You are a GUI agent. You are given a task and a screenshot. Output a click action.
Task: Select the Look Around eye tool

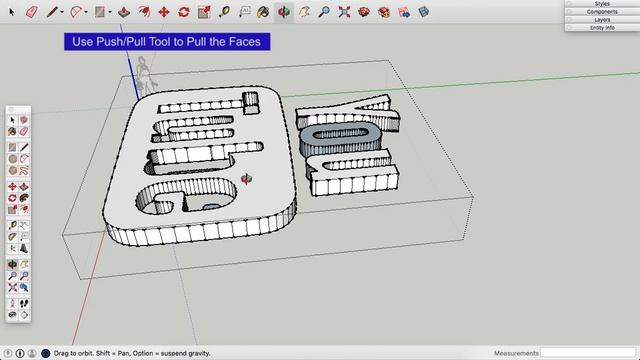(x=12, y=315)
